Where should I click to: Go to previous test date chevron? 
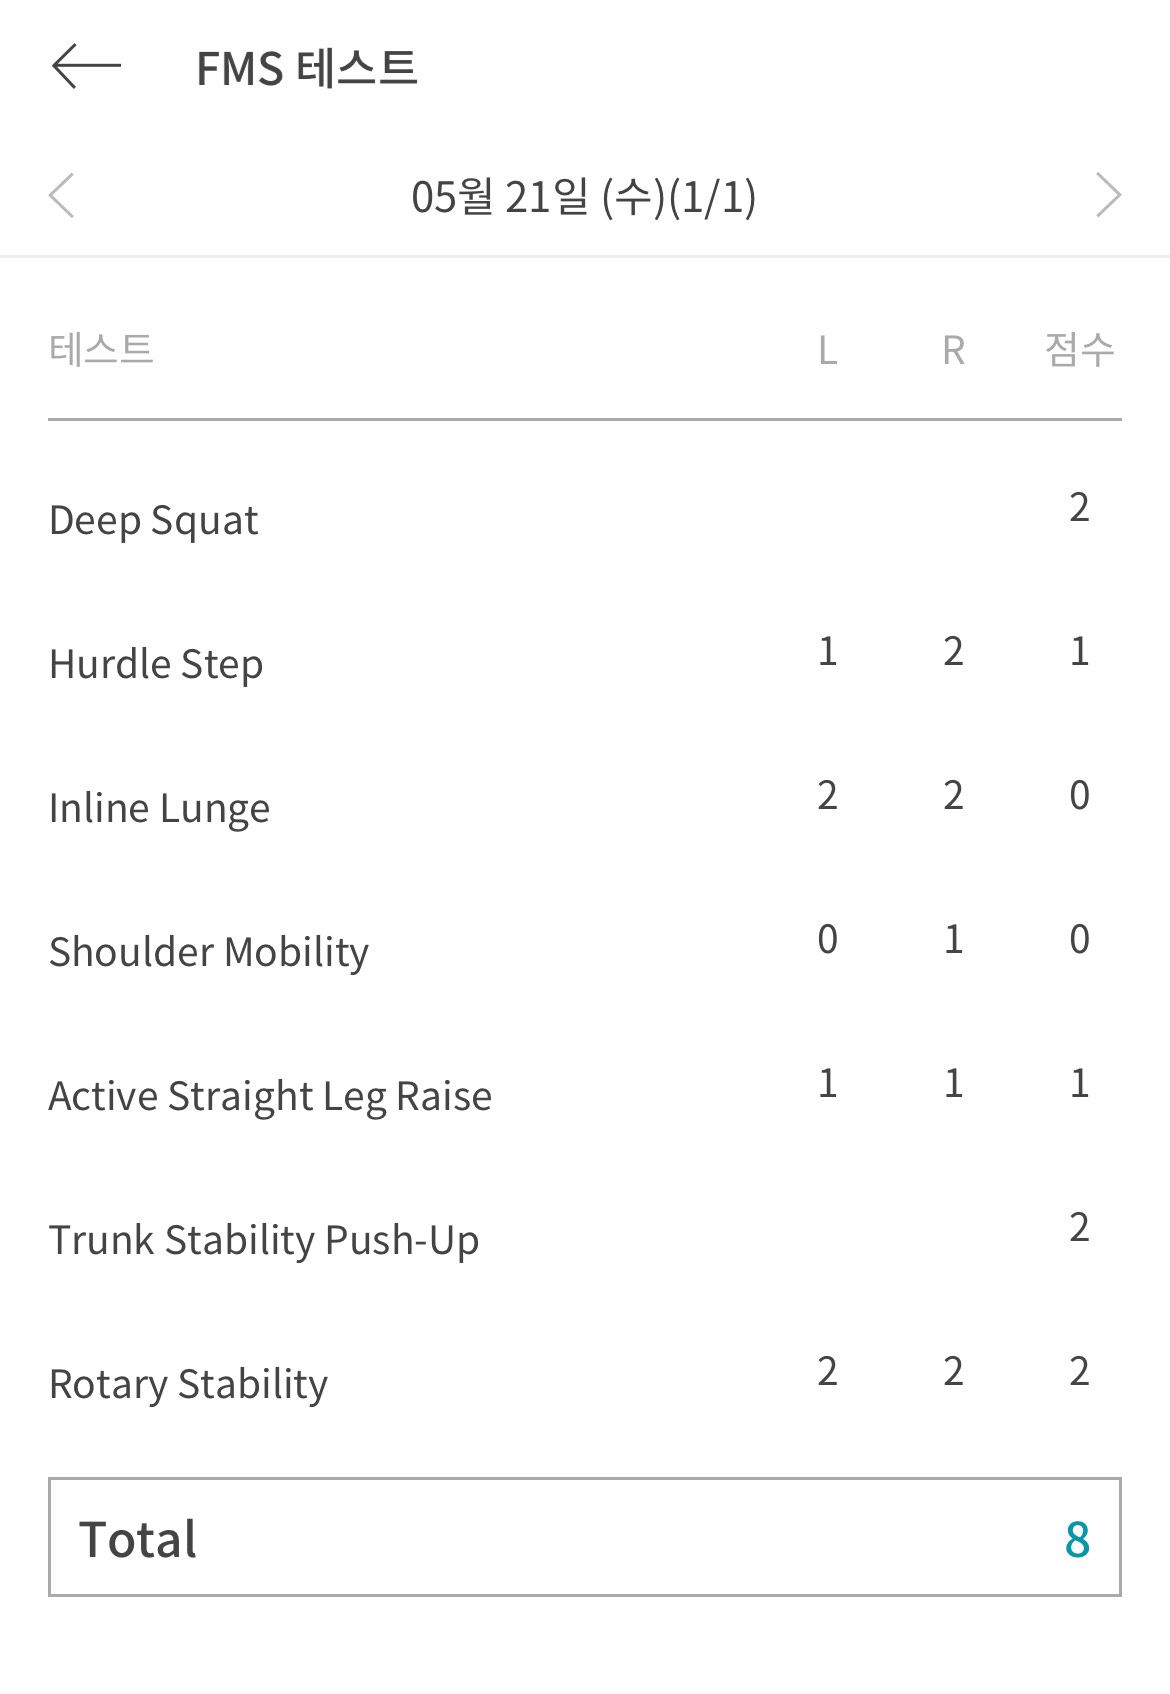point(62,195)
